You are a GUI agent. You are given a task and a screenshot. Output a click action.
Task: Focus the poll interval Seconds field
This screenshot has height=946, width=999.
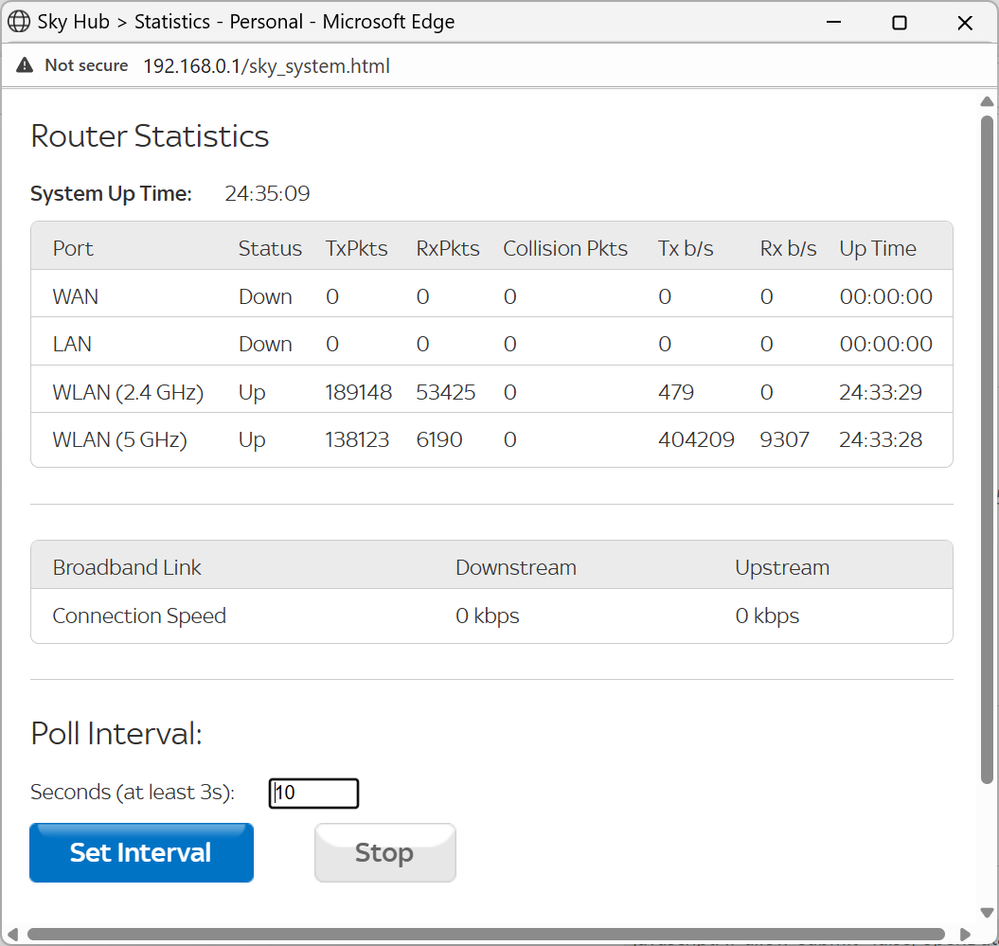314,793
